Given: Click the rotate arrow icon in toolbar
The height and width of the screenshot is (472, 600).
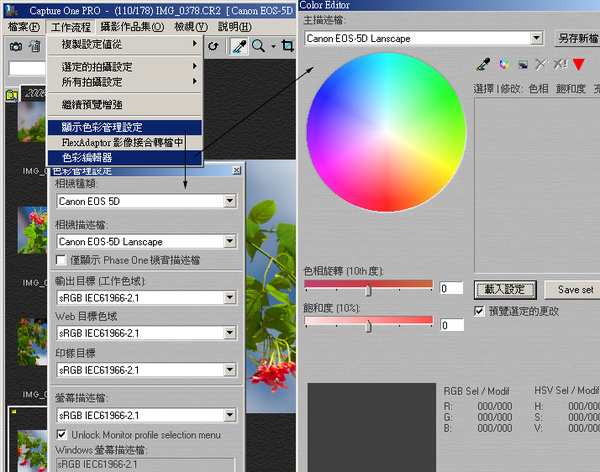Looking at the screenshot, I should [x=213, y=46].
